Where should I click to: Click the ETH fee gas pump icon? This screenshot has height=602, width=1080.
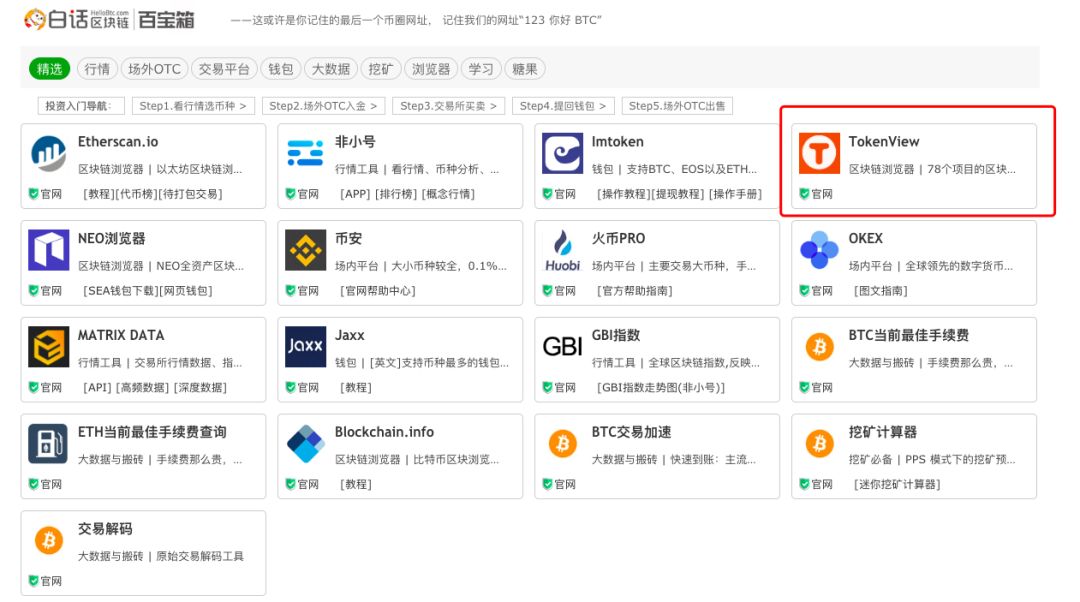click(48, 443)
